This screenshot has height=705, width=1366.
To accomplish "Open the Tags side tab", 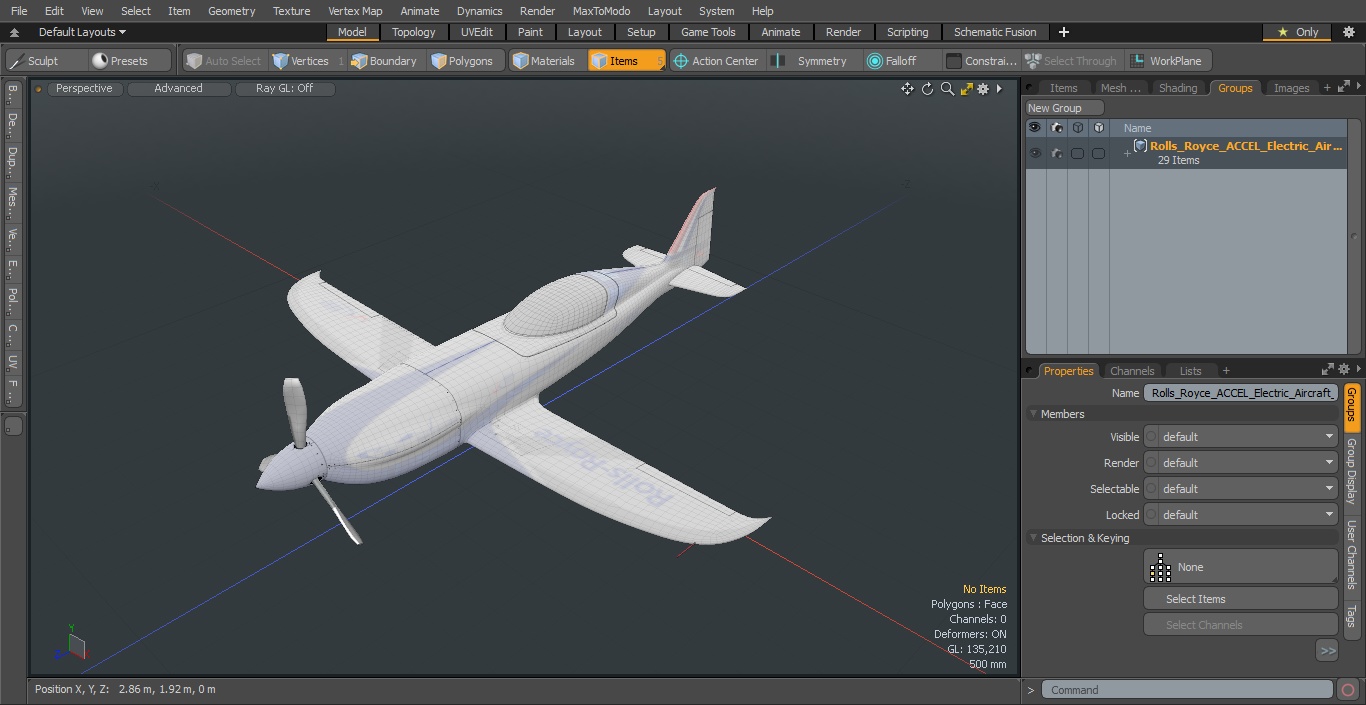I will (x=1351, y=616).
